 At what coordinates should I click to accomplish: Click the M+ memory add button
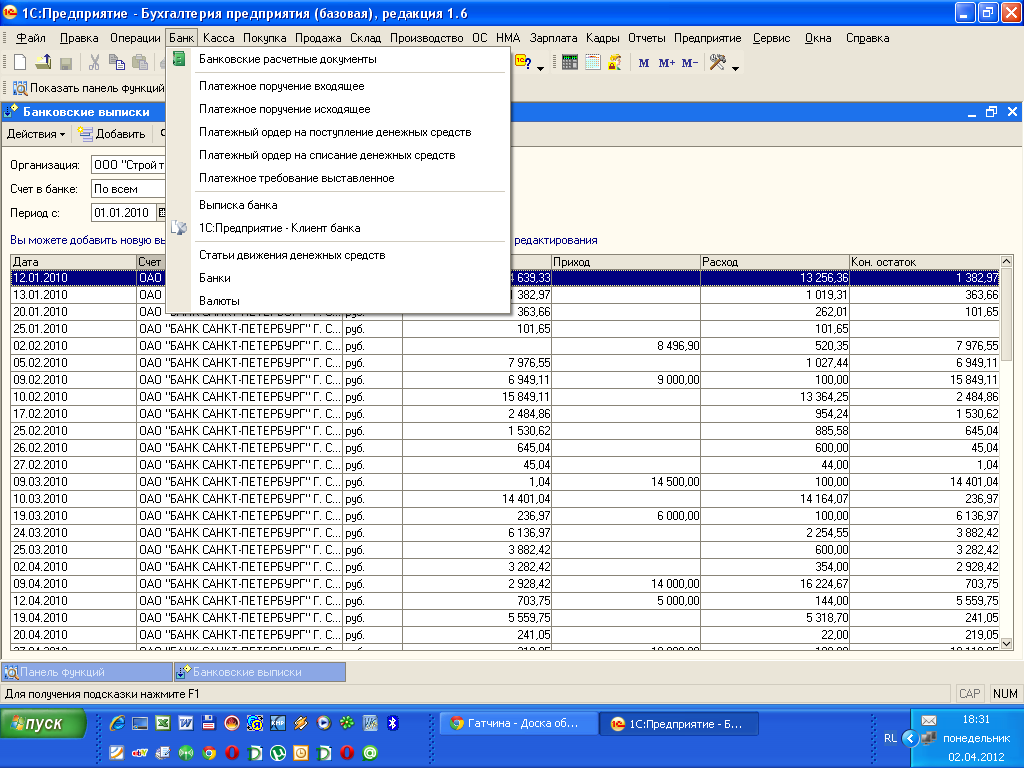click(667, 63)
